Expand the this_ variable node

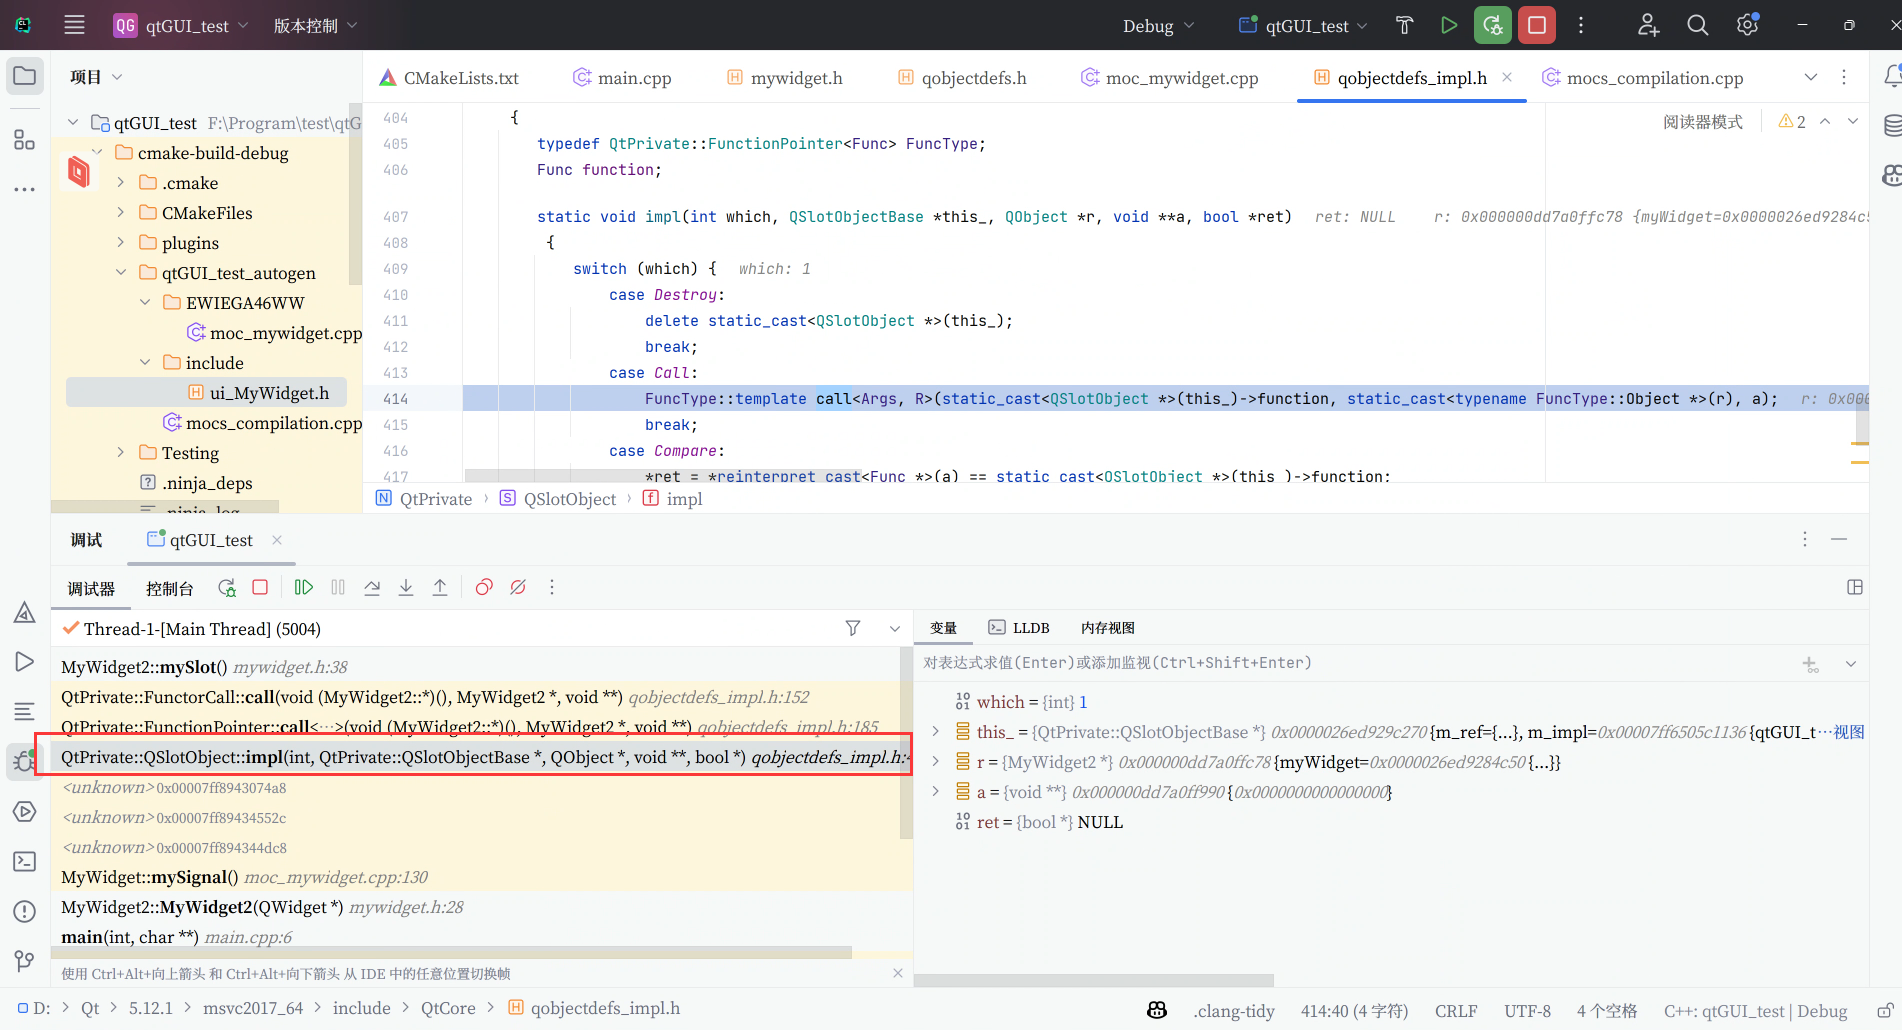tap(936, 732)
